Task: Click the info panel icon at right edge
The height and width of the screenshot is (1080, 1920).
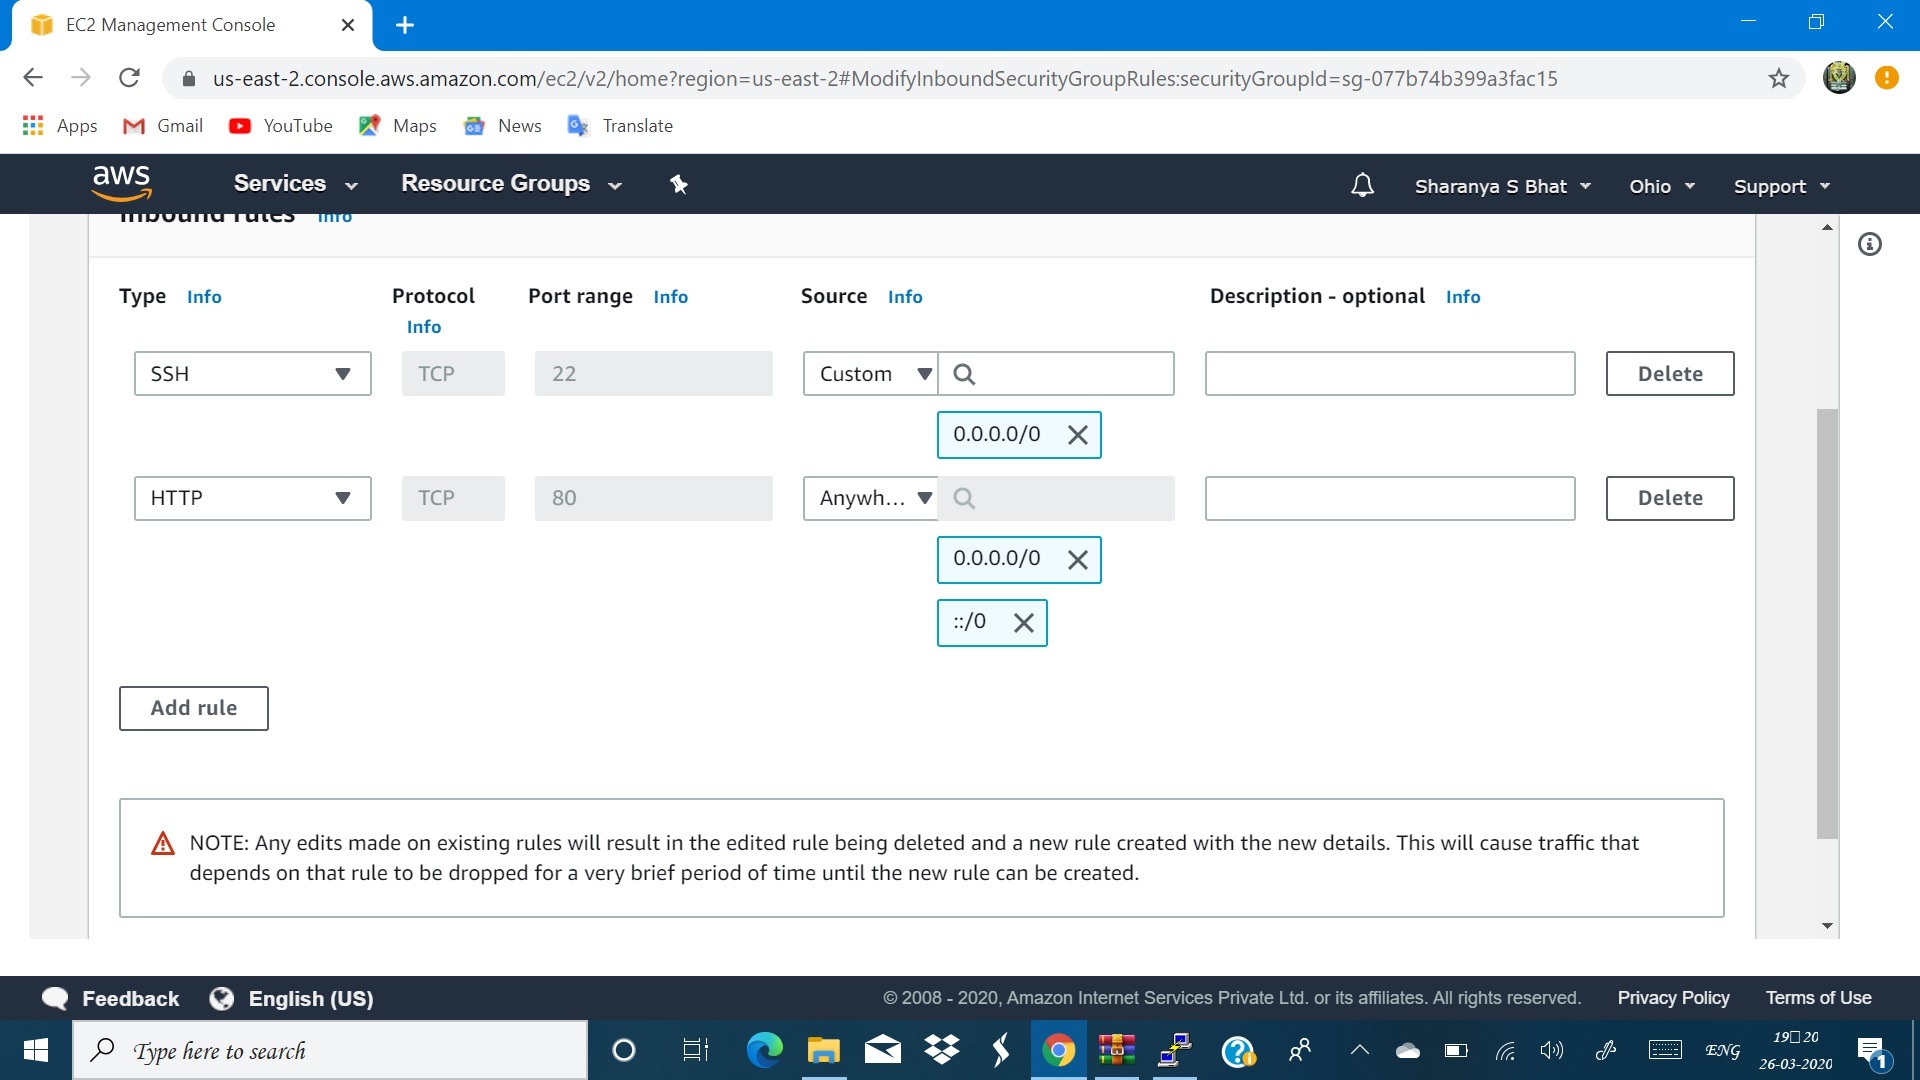Action: 1869,244
